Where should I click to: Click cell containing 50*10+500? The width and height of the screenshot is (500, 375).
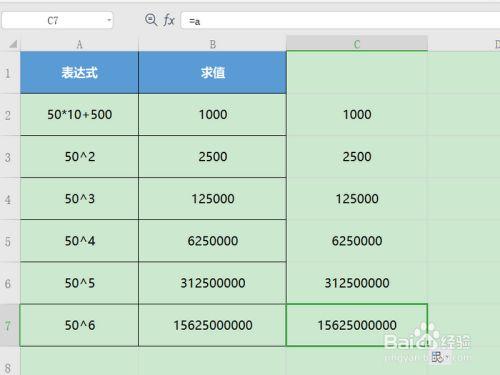(x=79, y=115)
